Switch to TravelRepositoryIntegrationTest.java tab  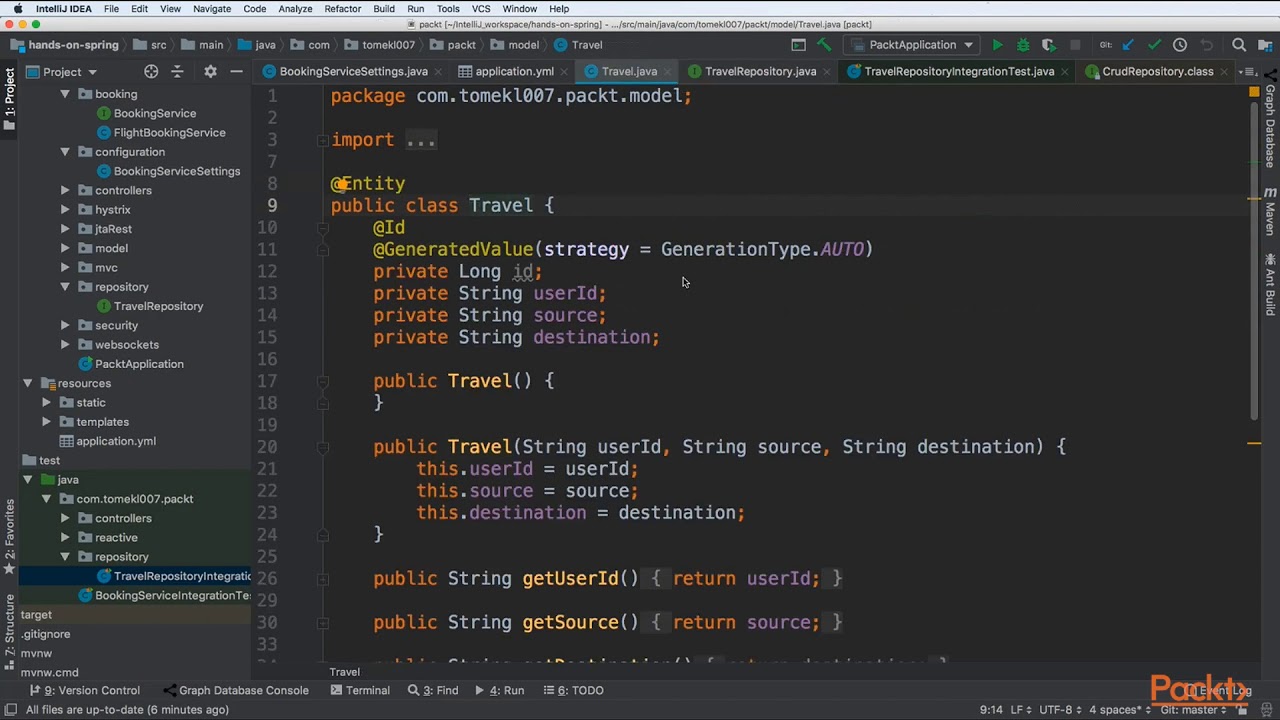(958, 72)
